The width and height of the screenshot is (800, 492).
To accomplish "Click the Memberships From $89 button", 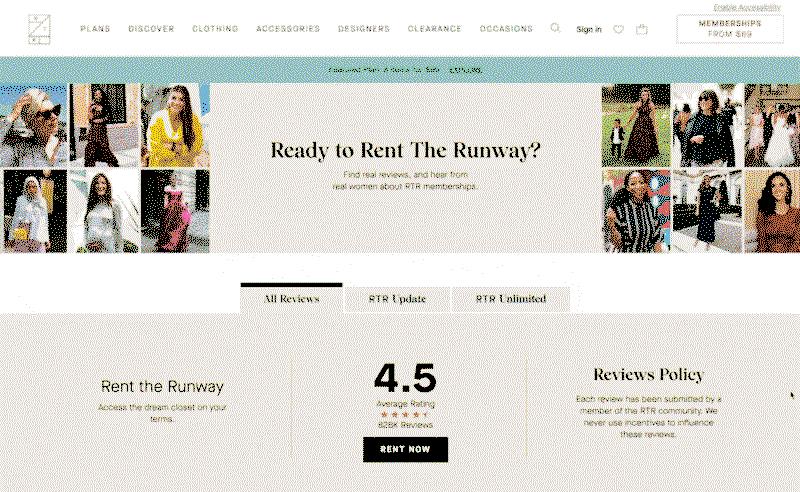I will pyautogui.click(x=730, y=29).
